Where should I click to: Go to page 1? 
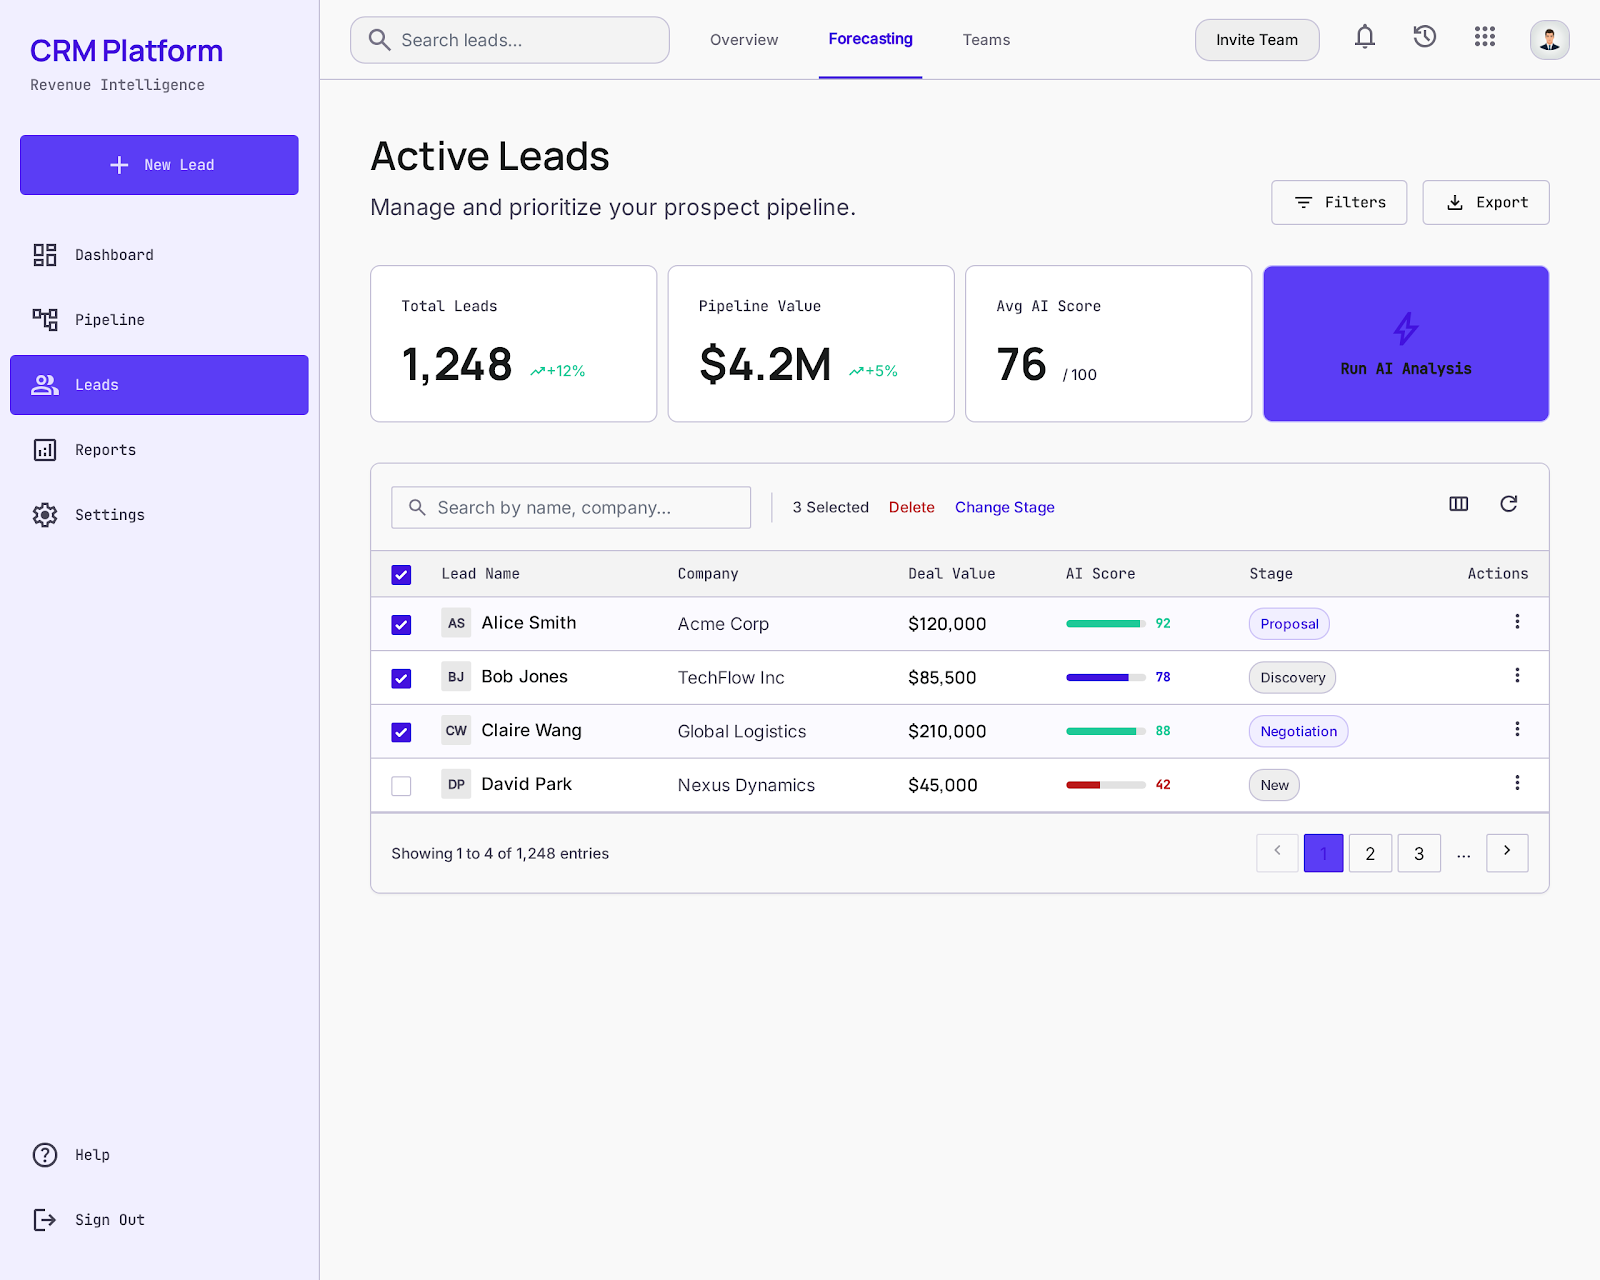click(1323, 853)
